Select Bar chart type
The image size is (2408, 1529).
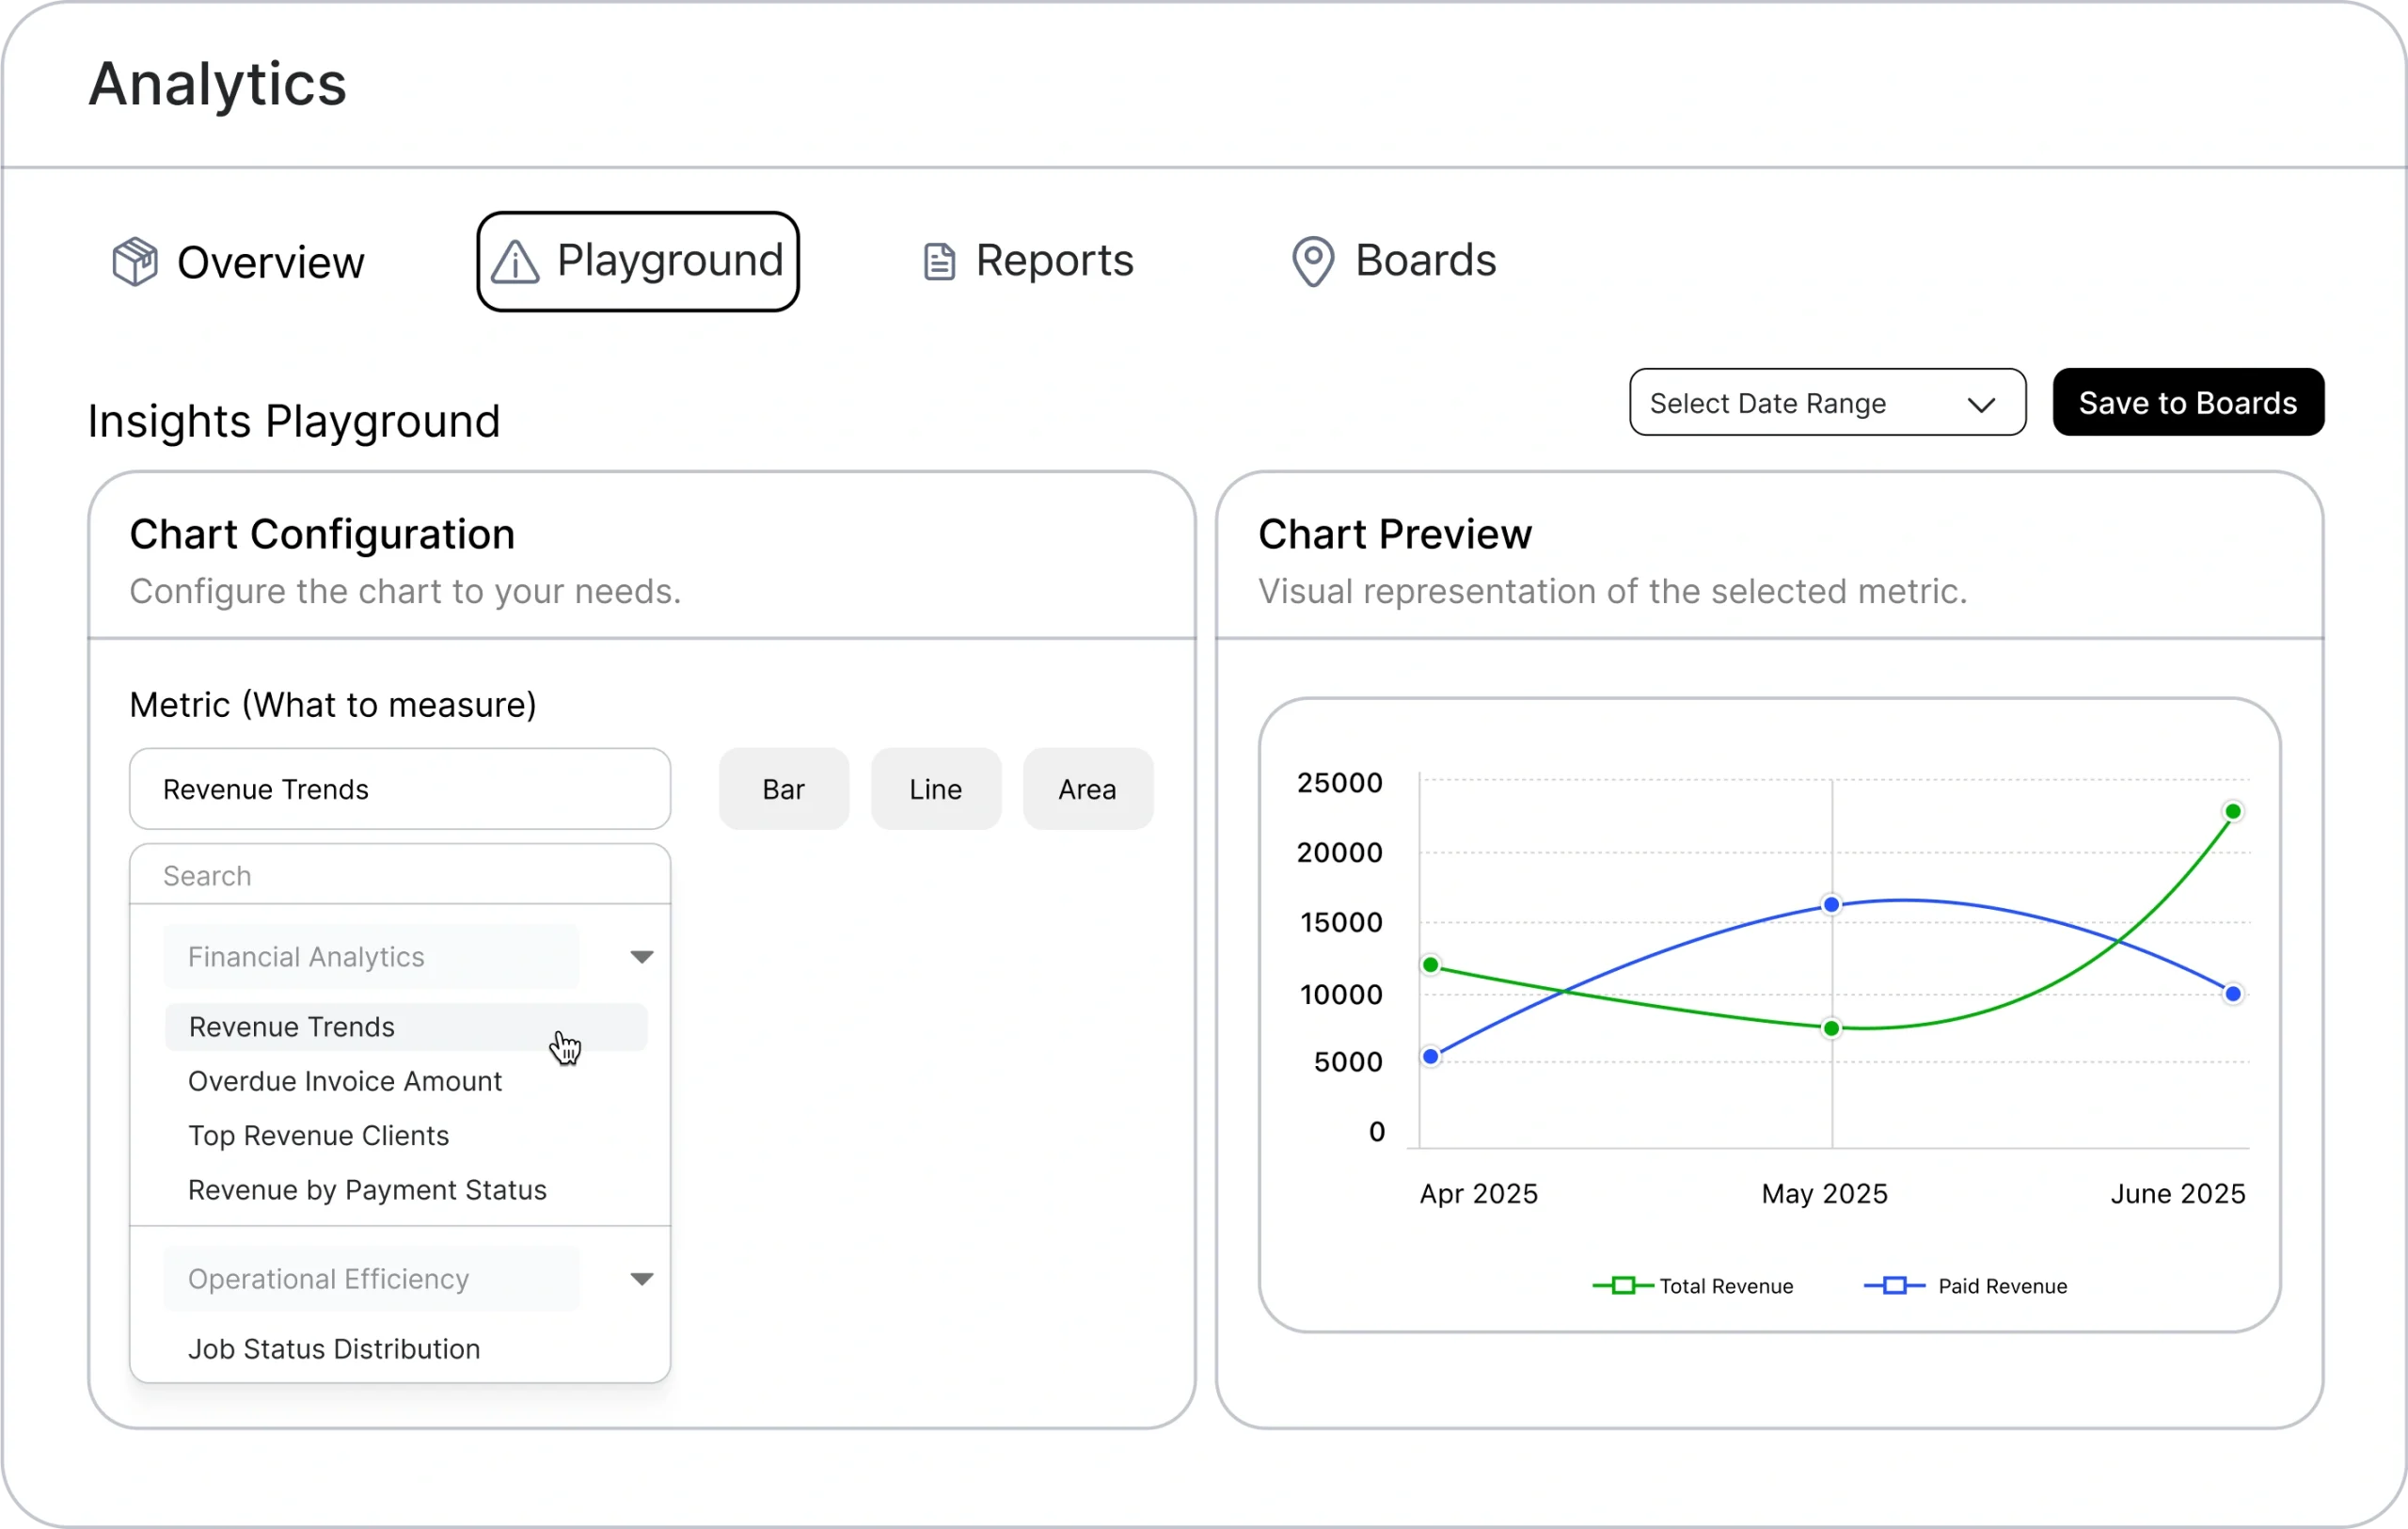pos(783,789)
